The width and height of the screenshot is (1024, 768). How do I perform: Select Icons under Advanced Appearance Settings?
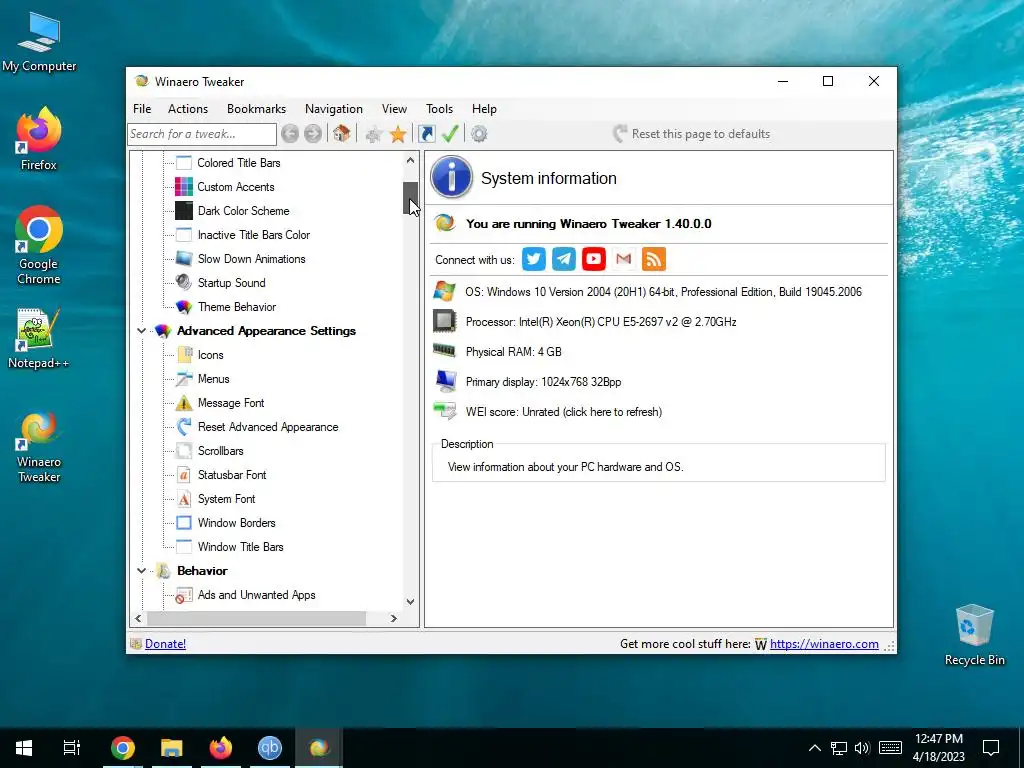[211, 355]
